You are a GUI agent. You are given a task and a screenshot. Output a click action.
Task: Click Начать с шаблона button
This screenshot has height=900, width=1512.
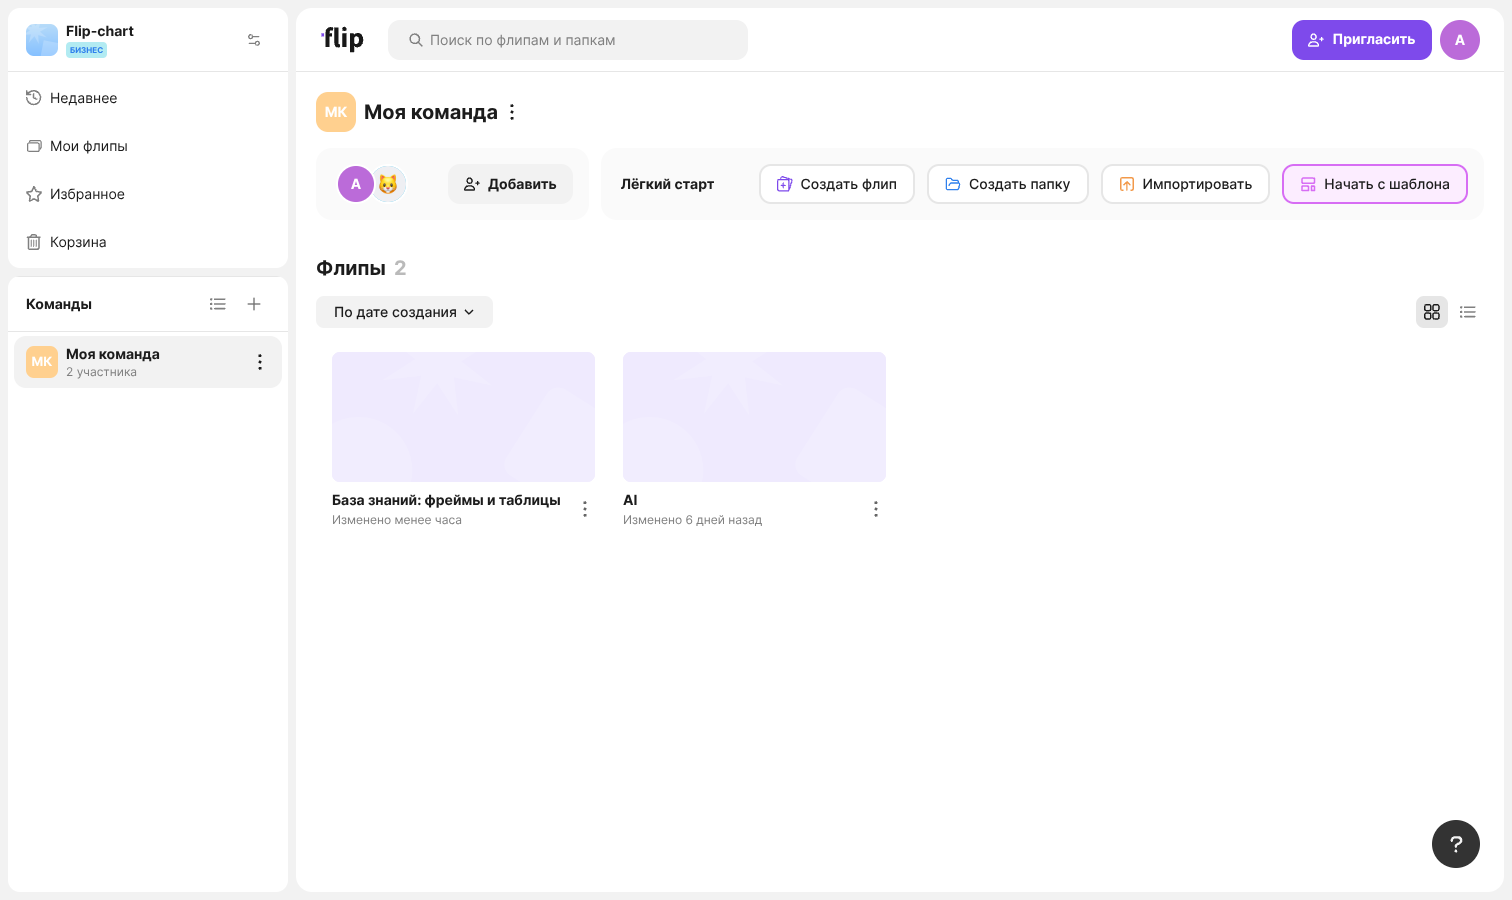tap(1375, 184)
